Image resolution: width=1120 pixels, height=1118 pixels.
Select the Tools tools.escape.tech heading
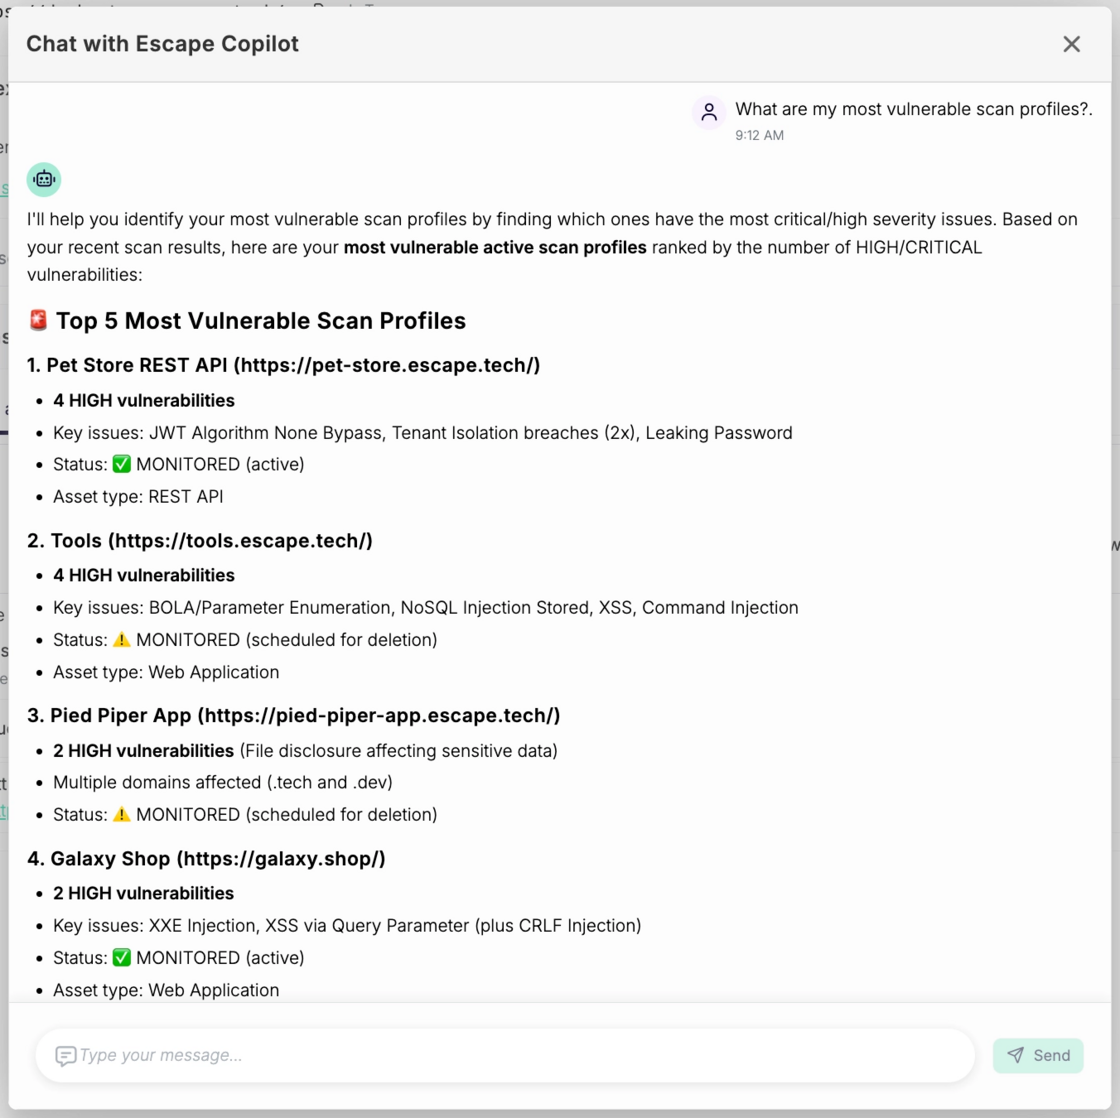tap(200, 541)
